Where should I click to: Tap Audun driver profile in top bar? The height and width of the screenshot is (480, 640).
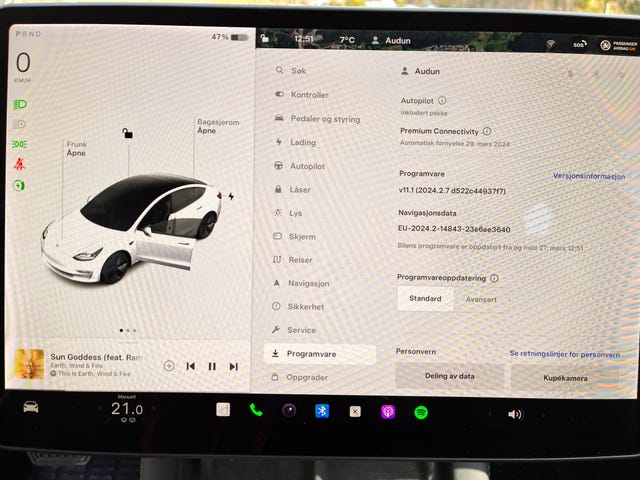391,40
